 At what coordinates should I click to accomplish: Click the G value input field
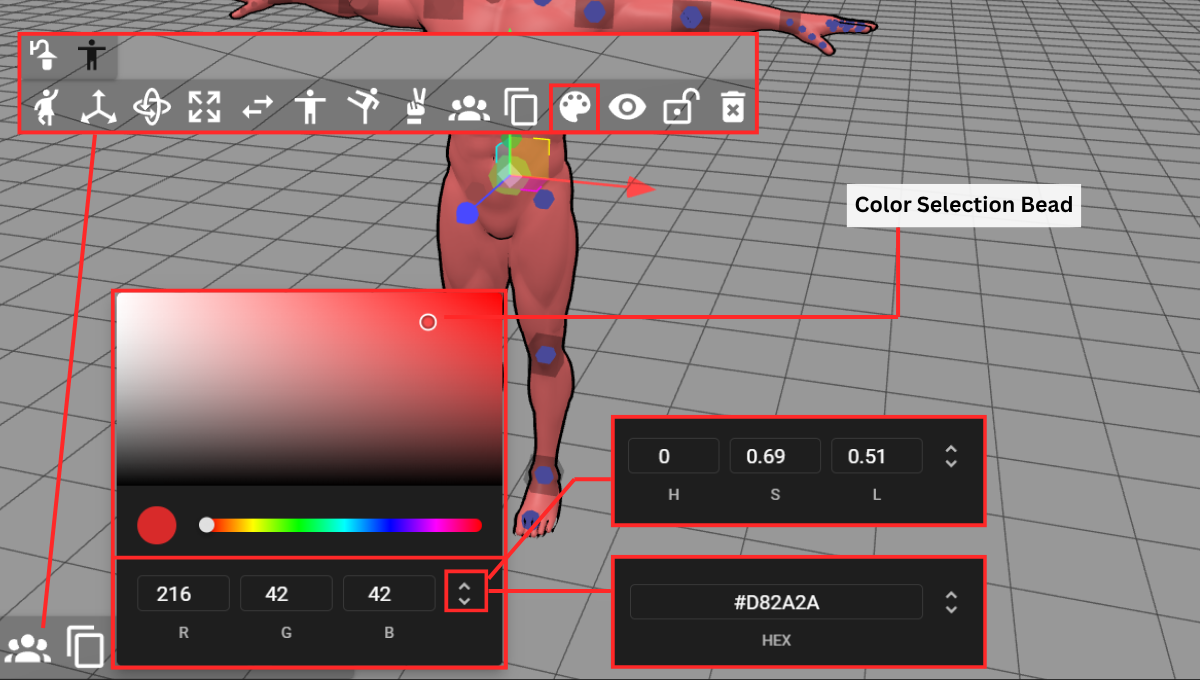point(286,594)
